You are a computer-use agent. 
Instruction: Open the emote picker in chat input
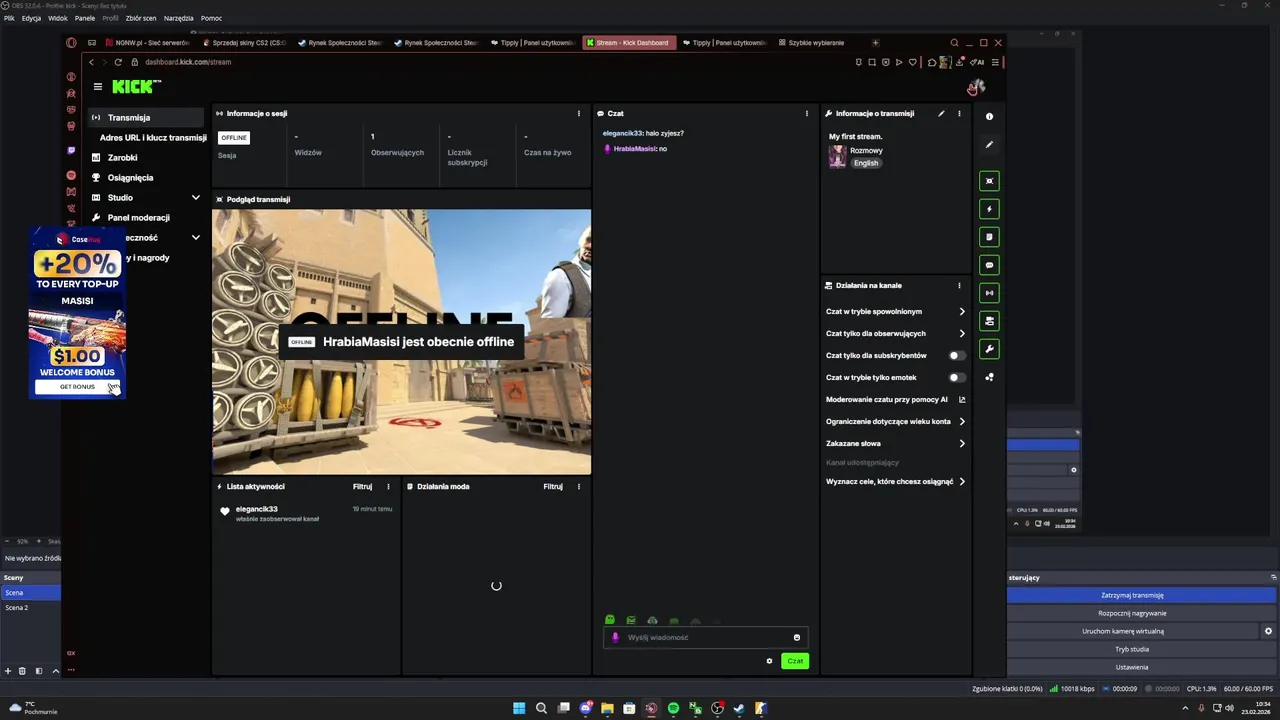coord(797,637)
